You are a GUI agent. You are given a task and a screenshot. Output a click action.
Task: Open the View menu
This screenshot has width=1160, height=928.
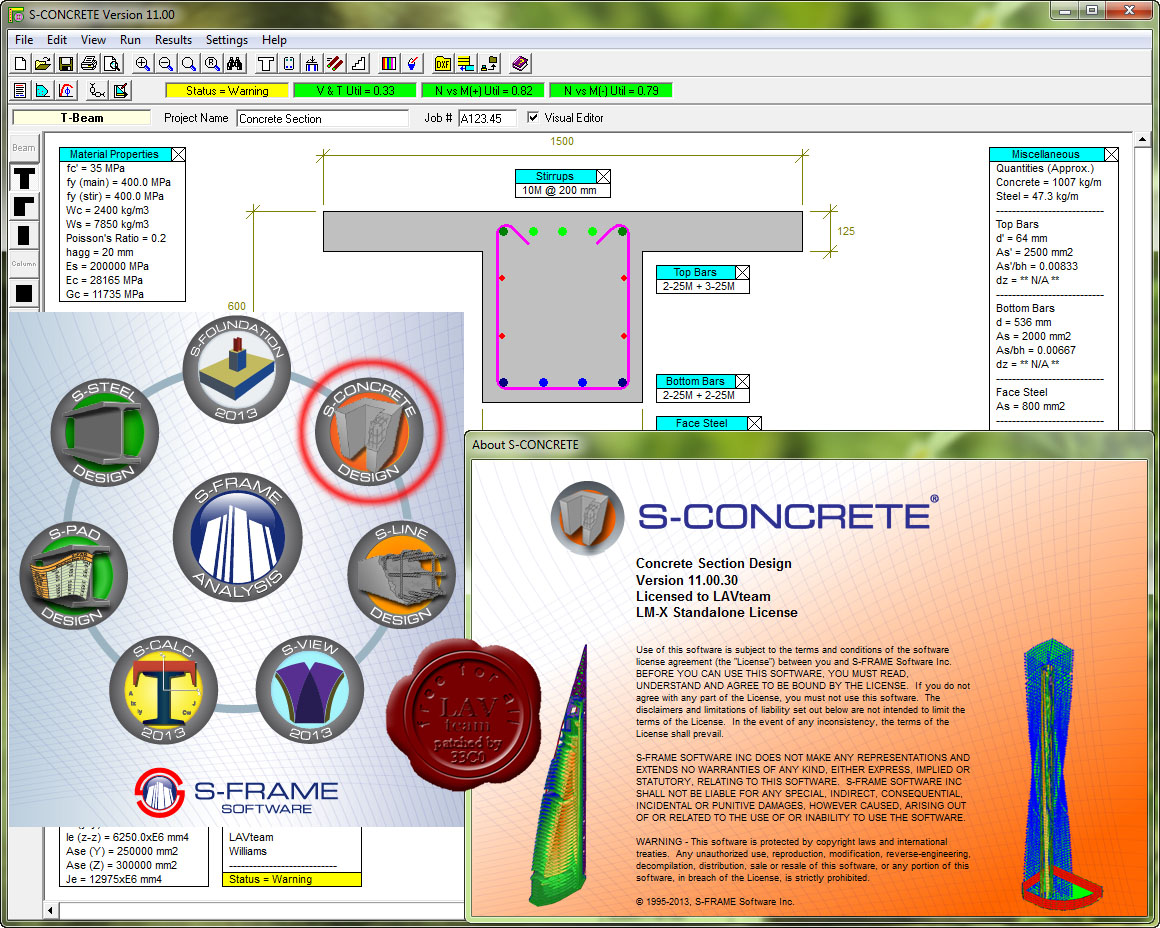(x=93, y=40)
